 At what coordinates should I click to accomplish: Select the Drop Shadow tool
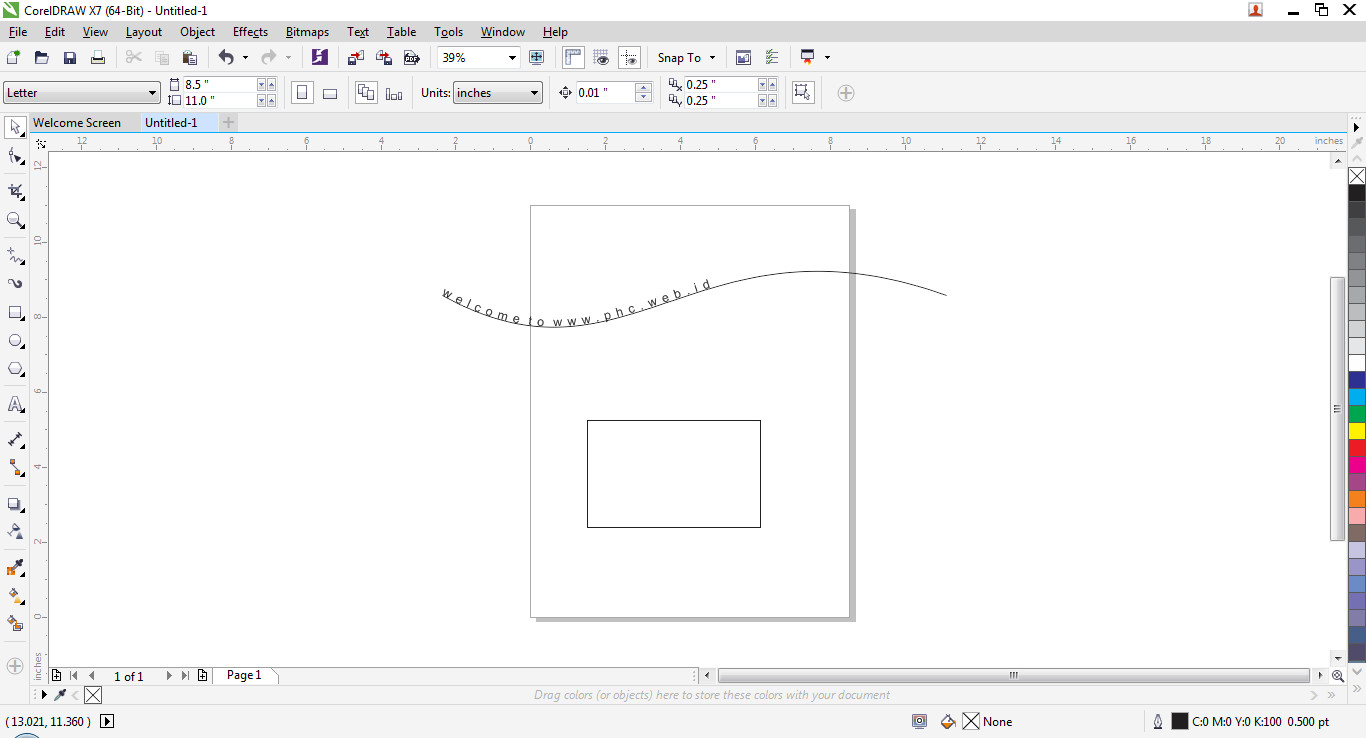point(16,504)
